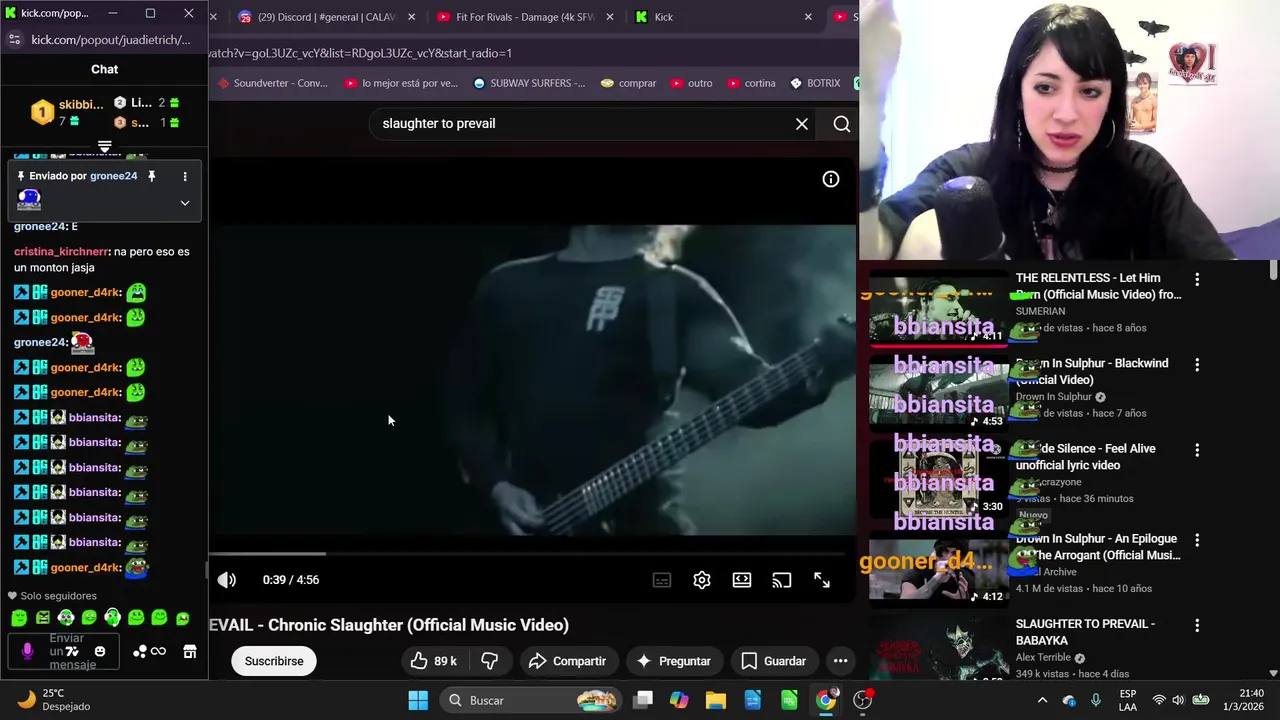Open THE RELENTLESS video thumbnail
Image resolution: width=1280 pixels, height=720 pixels.
click(938, 307)
